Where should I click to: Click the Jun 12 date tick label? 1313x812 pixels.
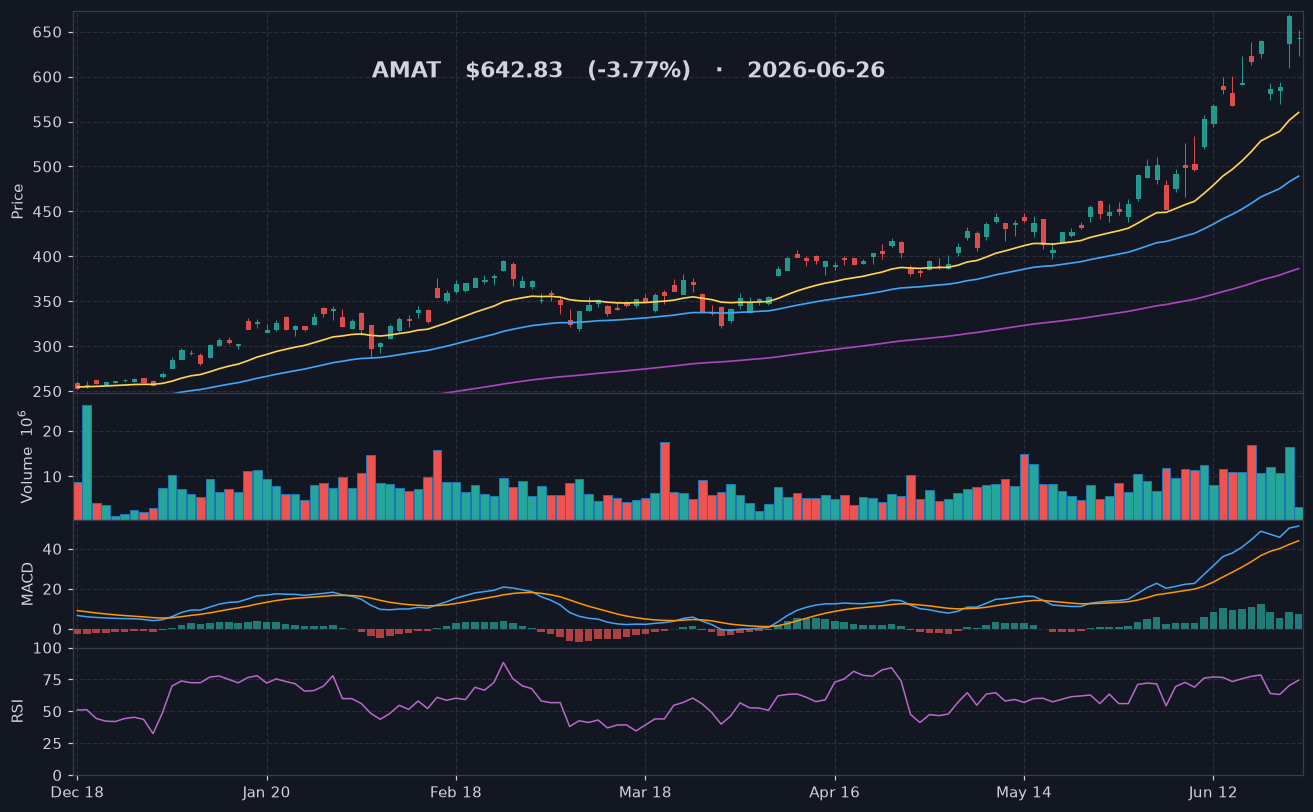click(1213, 792)
